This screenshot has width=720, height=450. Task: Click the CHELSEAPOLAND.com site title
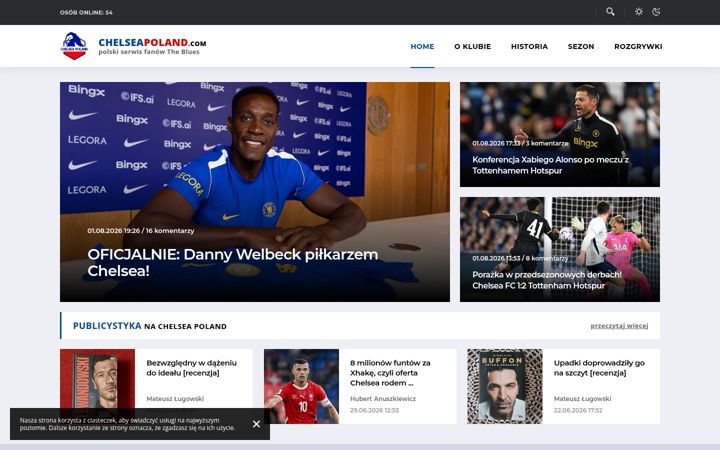click(x=152, y=42)
